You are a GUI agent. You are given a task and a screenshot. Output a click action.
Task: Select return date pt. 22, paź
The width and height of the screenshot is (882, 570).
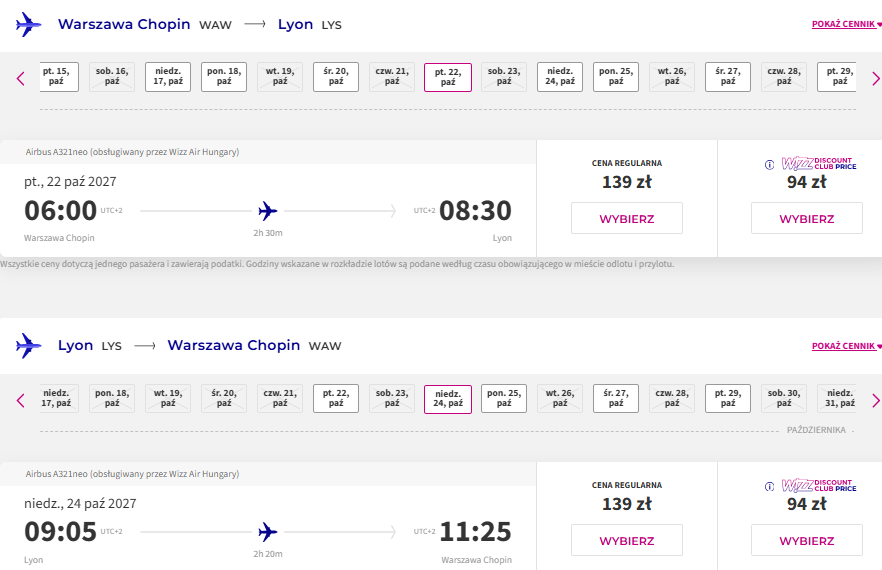[336, 398]
